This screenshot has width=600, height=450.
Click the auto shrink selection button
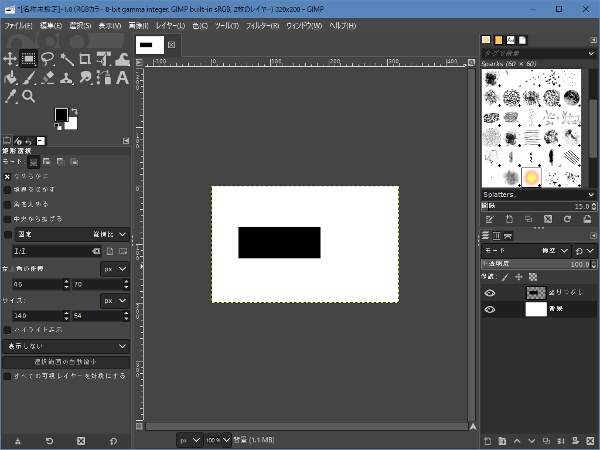(66, 361)
